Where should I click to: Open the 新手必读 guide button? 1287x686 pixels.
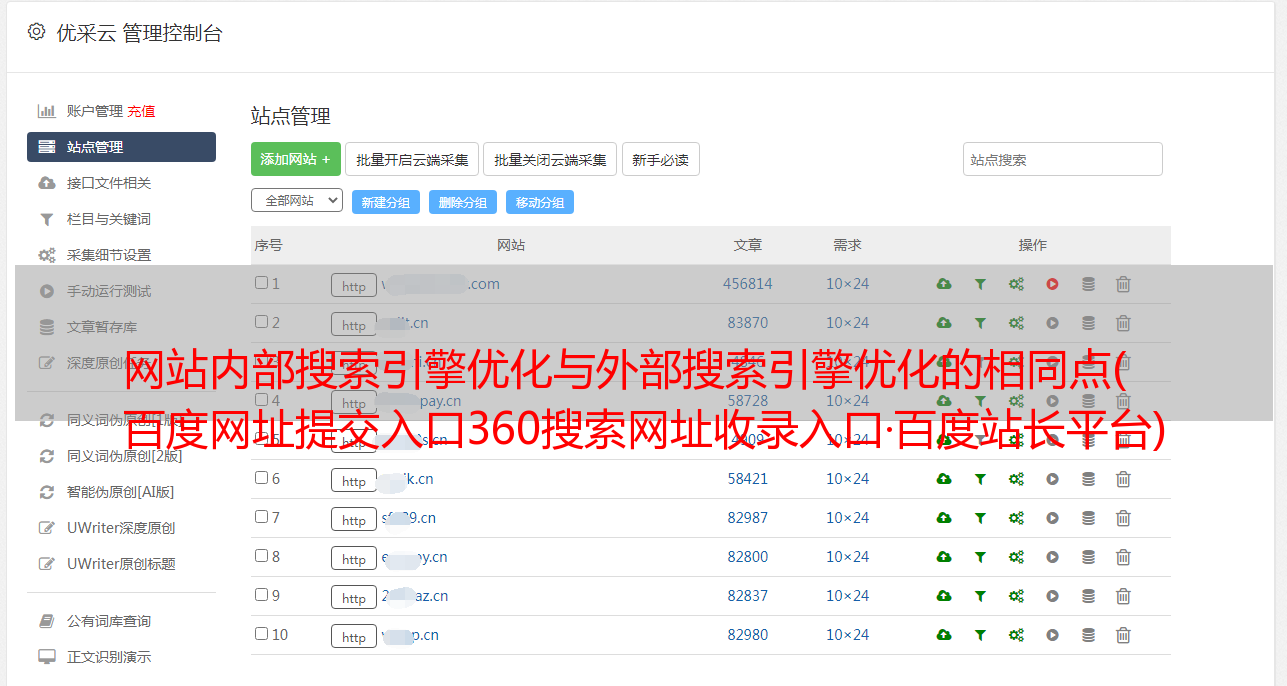coord(660,159)
